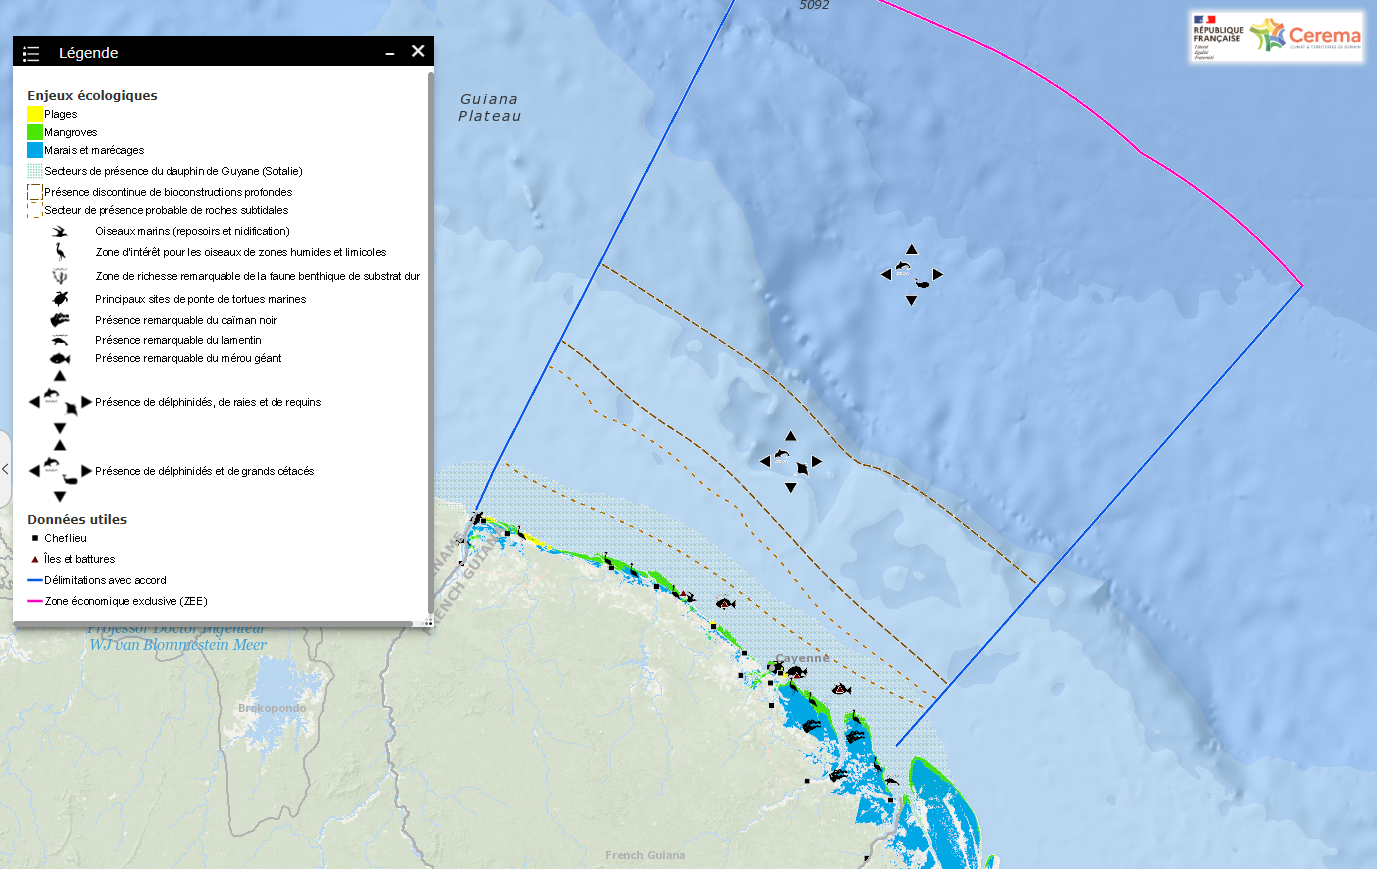This screenshot has height=869, width=1377.
Task: Click the Enjeux écologiques heading
Action: pos(92,95)
